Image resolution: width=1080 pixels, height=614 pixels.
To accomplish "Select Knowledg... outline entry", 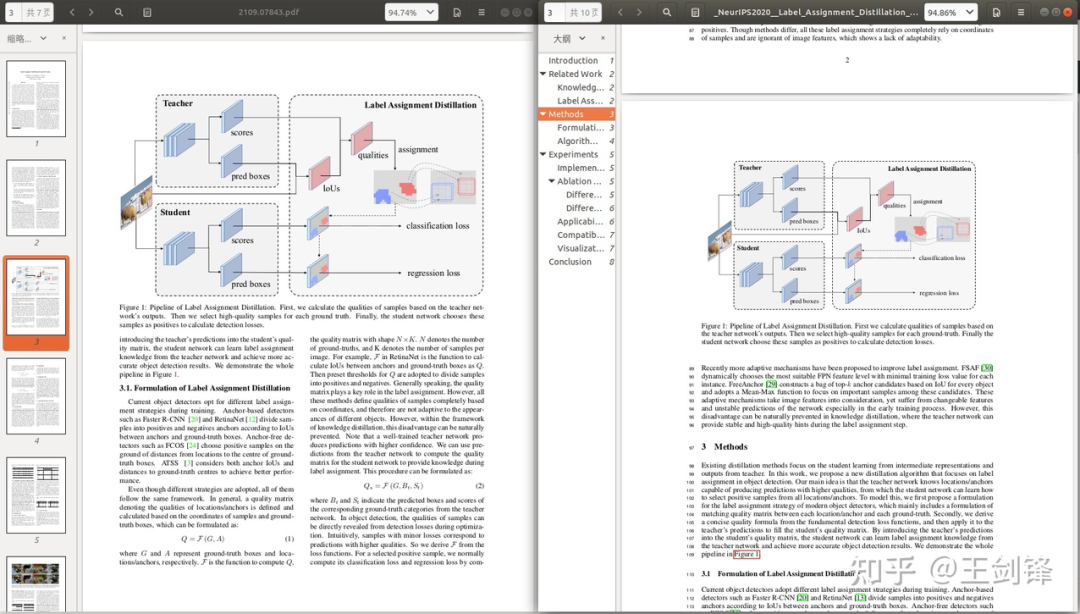I will [581, 88].
